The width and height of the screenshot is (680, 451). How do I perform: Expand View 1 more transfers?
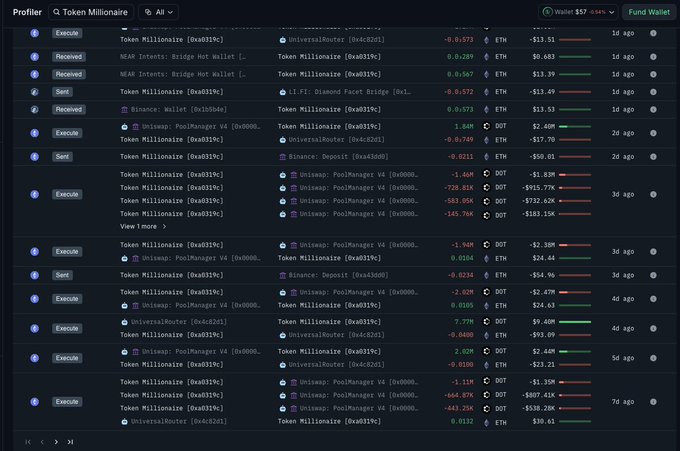[x=143, y=226]
